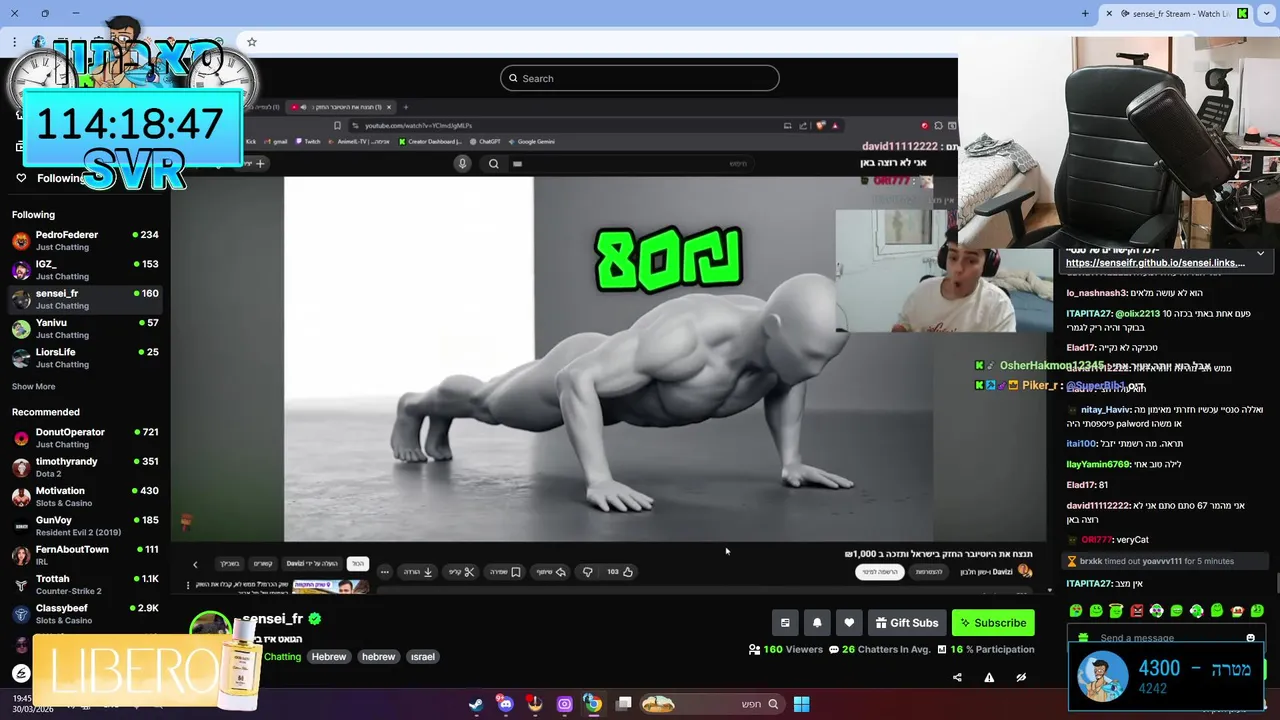Share the stream via share icon
The image size is (1280, 720).
pos(957,677)
